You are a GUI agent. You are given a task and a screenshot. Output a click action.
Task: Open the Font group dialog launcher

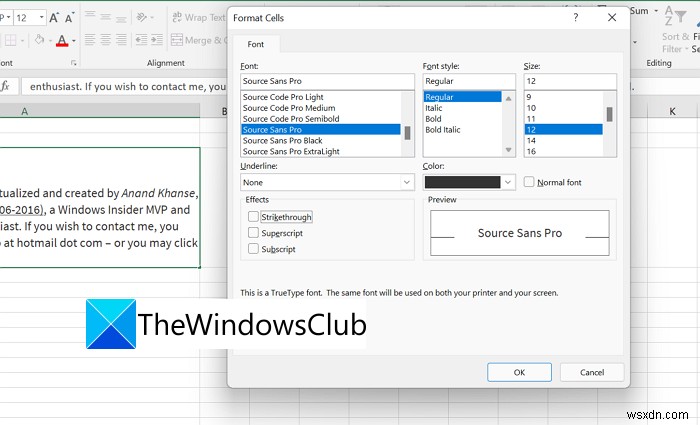(74, 63)
